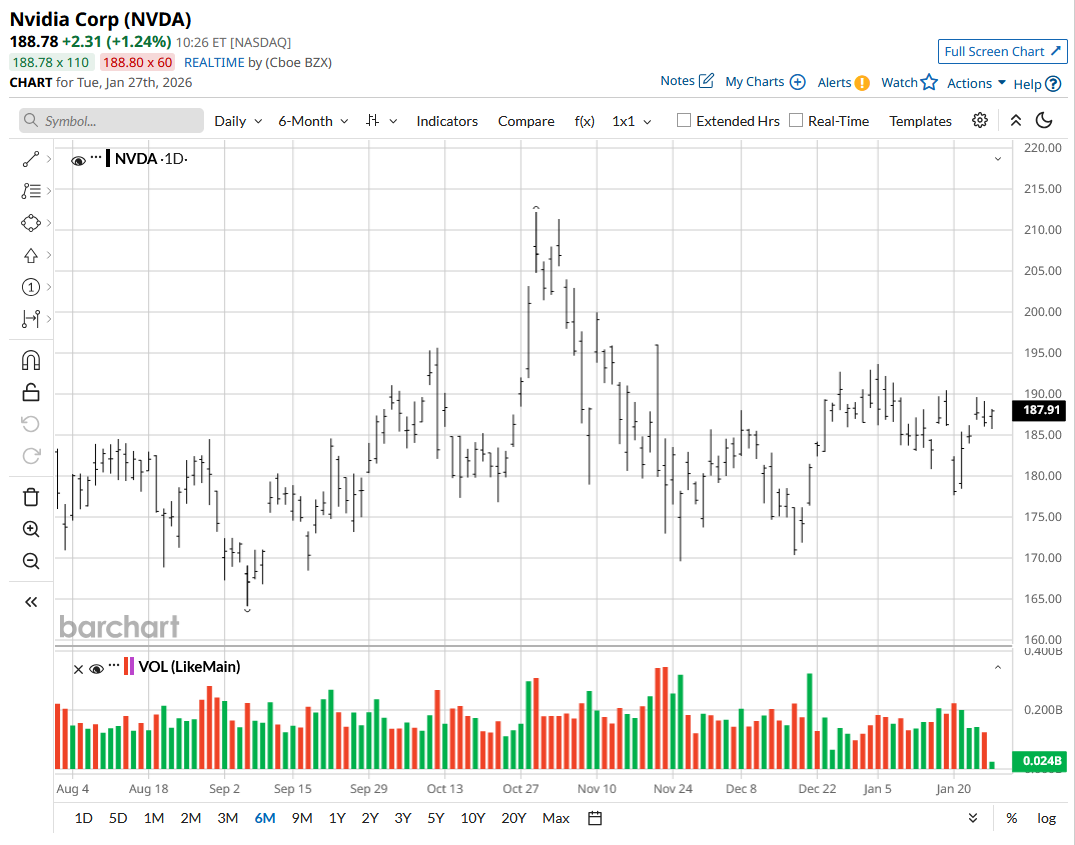
Task: Select the trend line drawing tool
Action: (31, 159)
